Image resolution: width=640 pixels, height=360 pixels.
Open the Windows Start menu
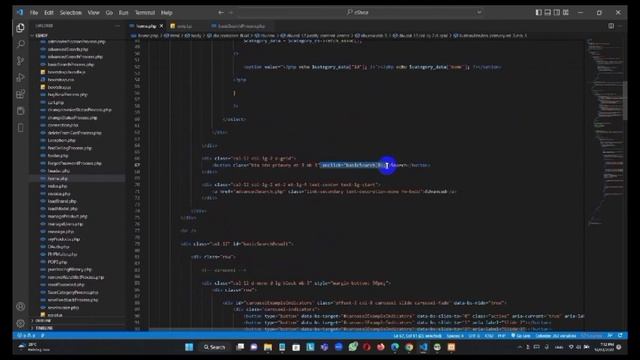pyautogui.click(x=189, y=347)
